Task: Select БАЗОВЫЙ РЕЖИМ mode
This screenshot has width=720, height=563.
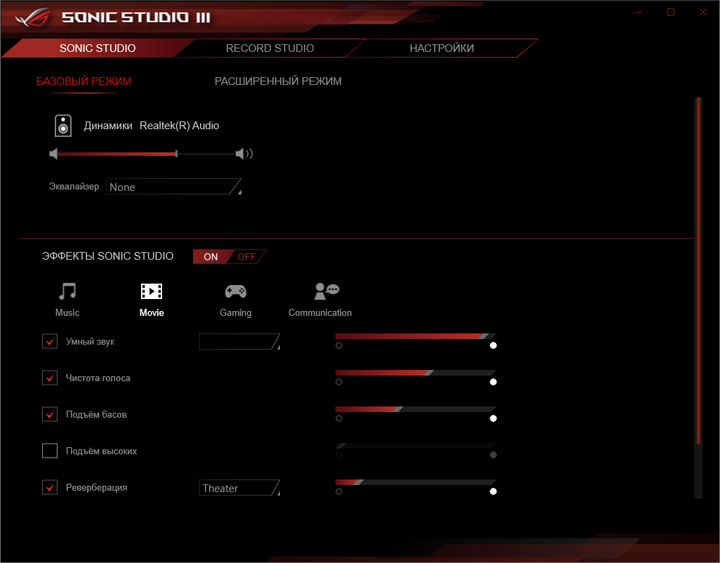Action: pos(84,81)
